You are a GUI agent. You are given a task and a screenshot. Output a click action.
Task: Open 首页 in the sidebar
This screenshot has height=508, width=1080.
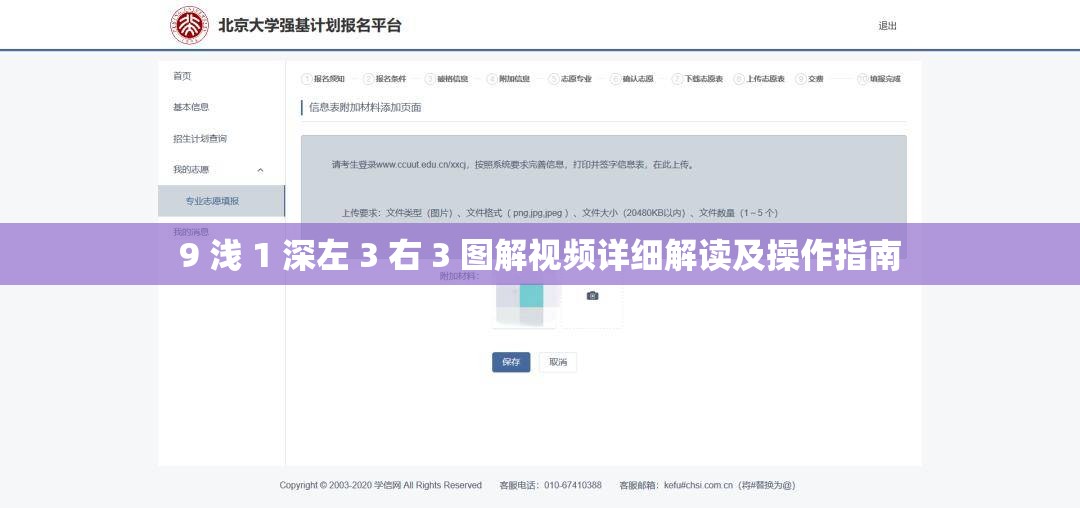click(183, 76)
